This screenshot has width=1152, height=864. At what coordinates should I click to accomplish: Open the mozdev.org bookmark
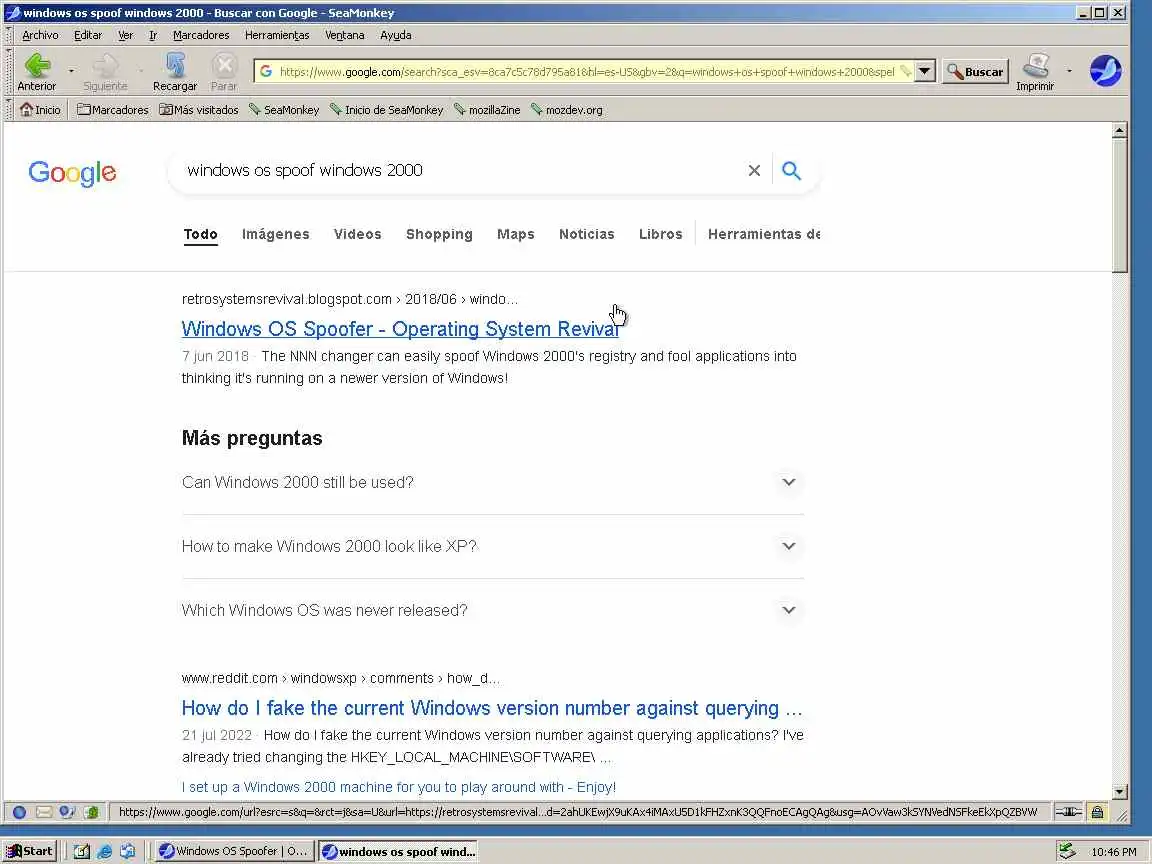coord(566,109)
